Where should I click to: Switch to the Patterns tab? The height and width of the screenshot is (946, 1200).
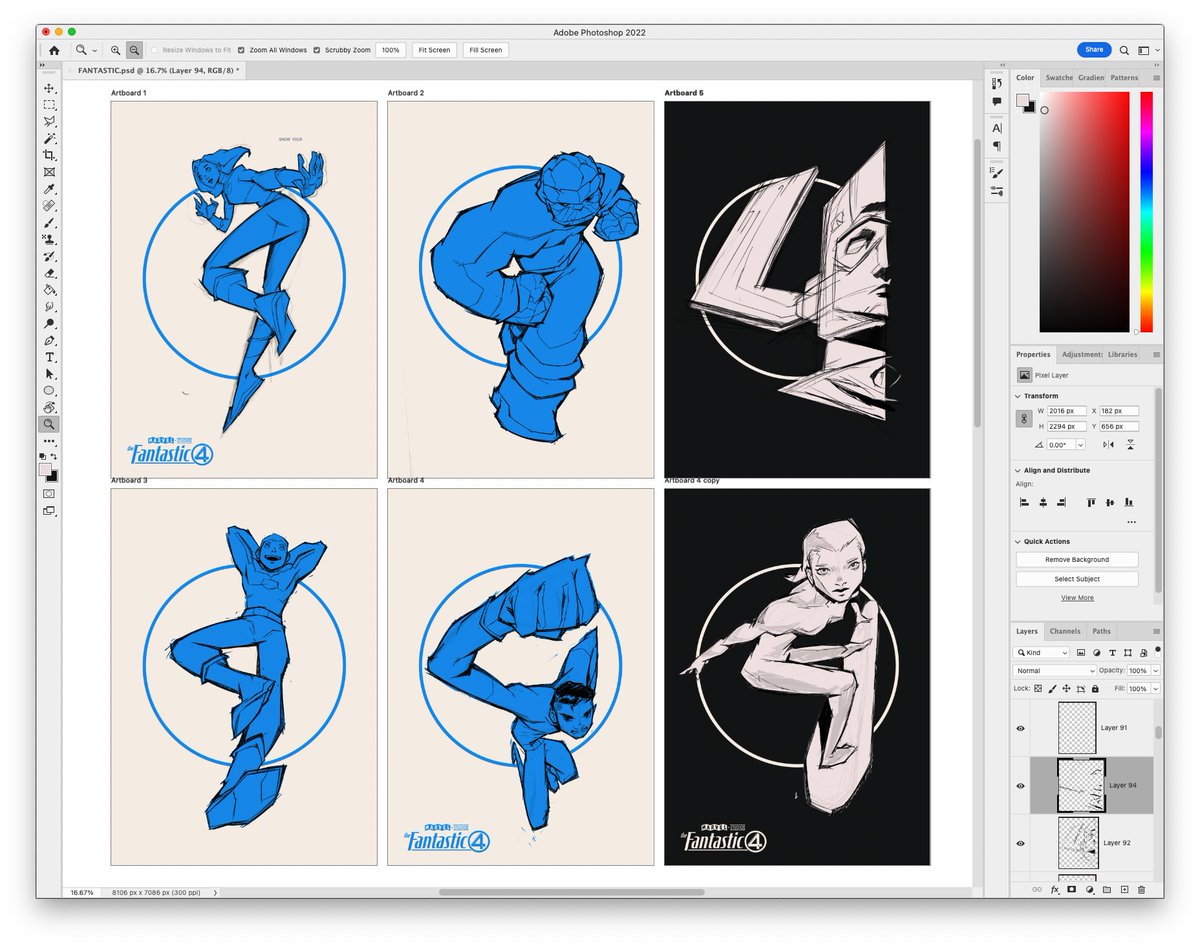(x=1124, y=77)
